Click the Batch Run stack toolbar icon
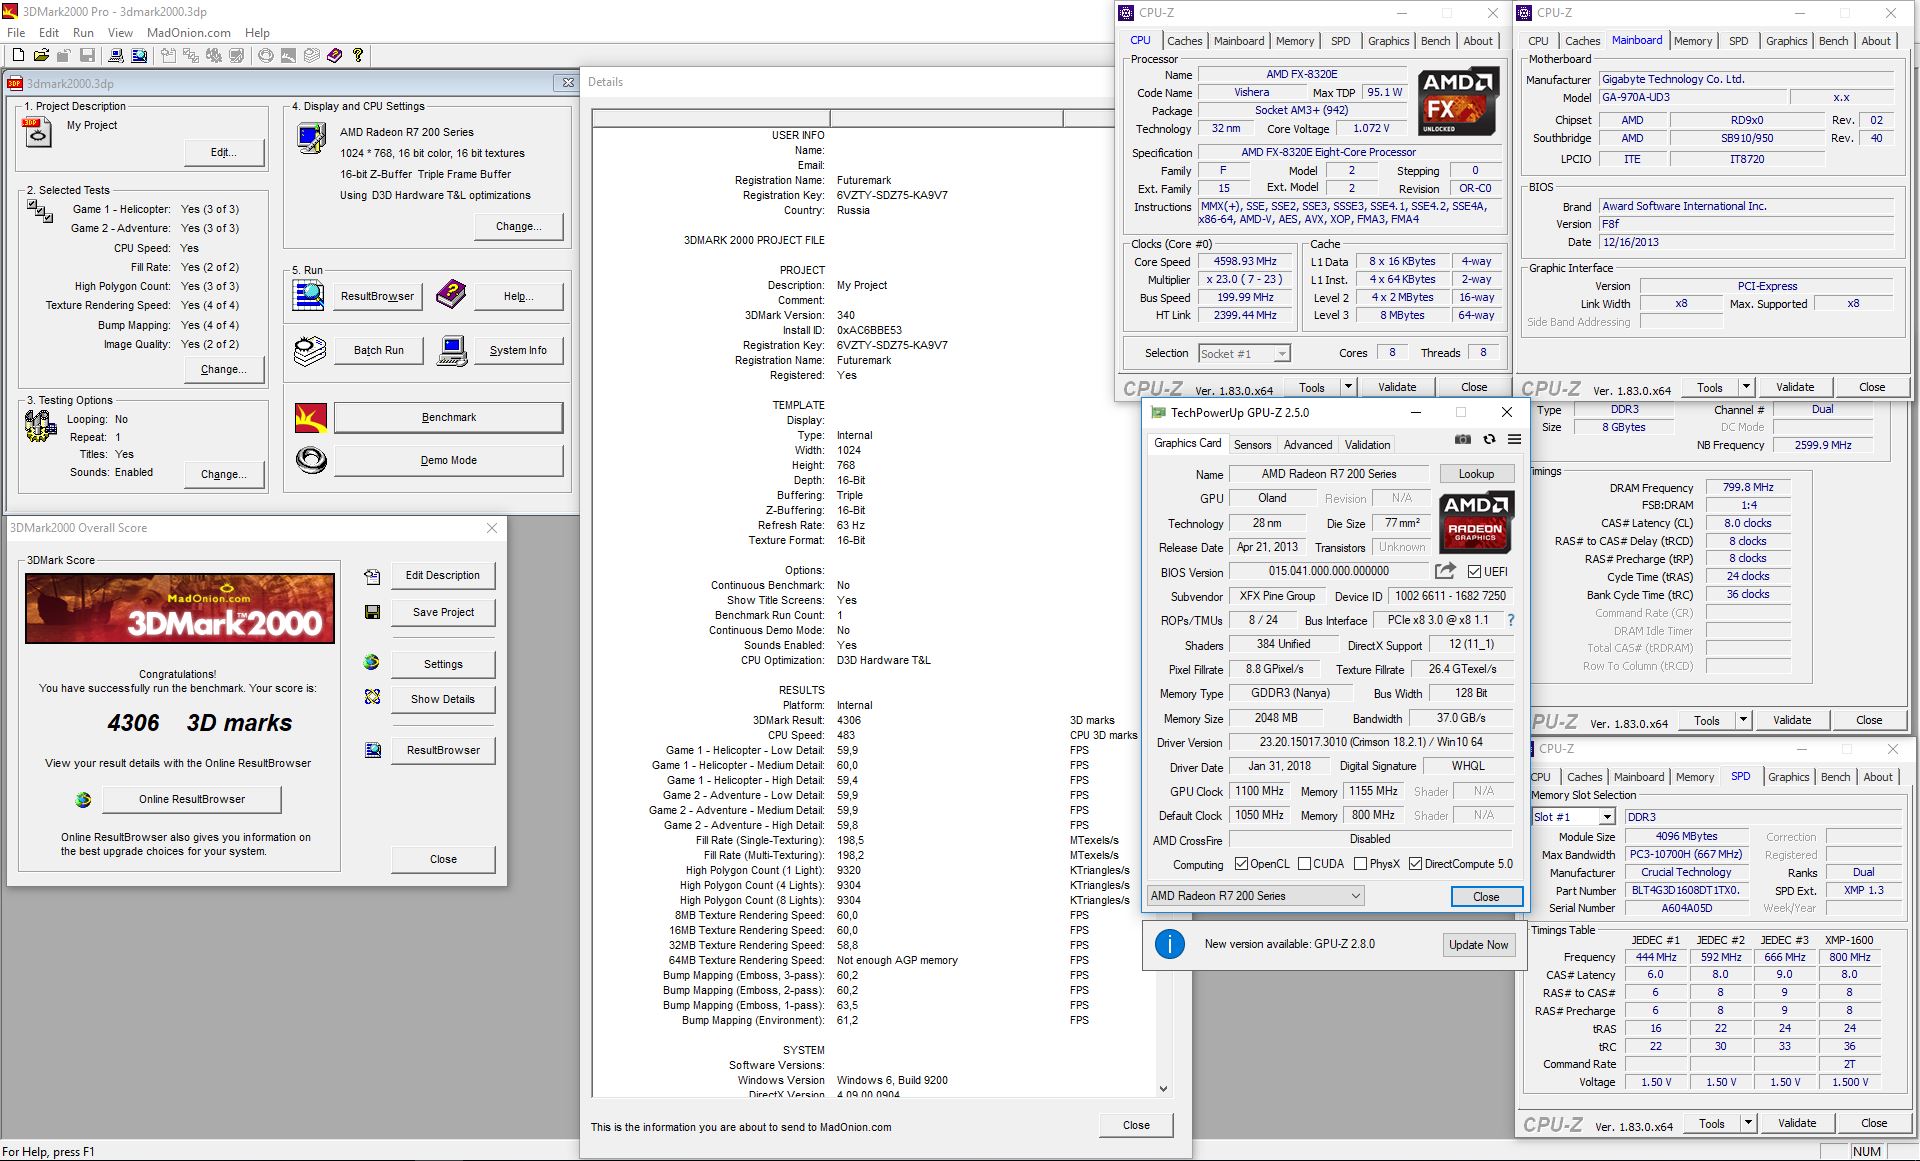This screenshot has height=1161, width=1920. pyautogui.click(x=312, y=55)
